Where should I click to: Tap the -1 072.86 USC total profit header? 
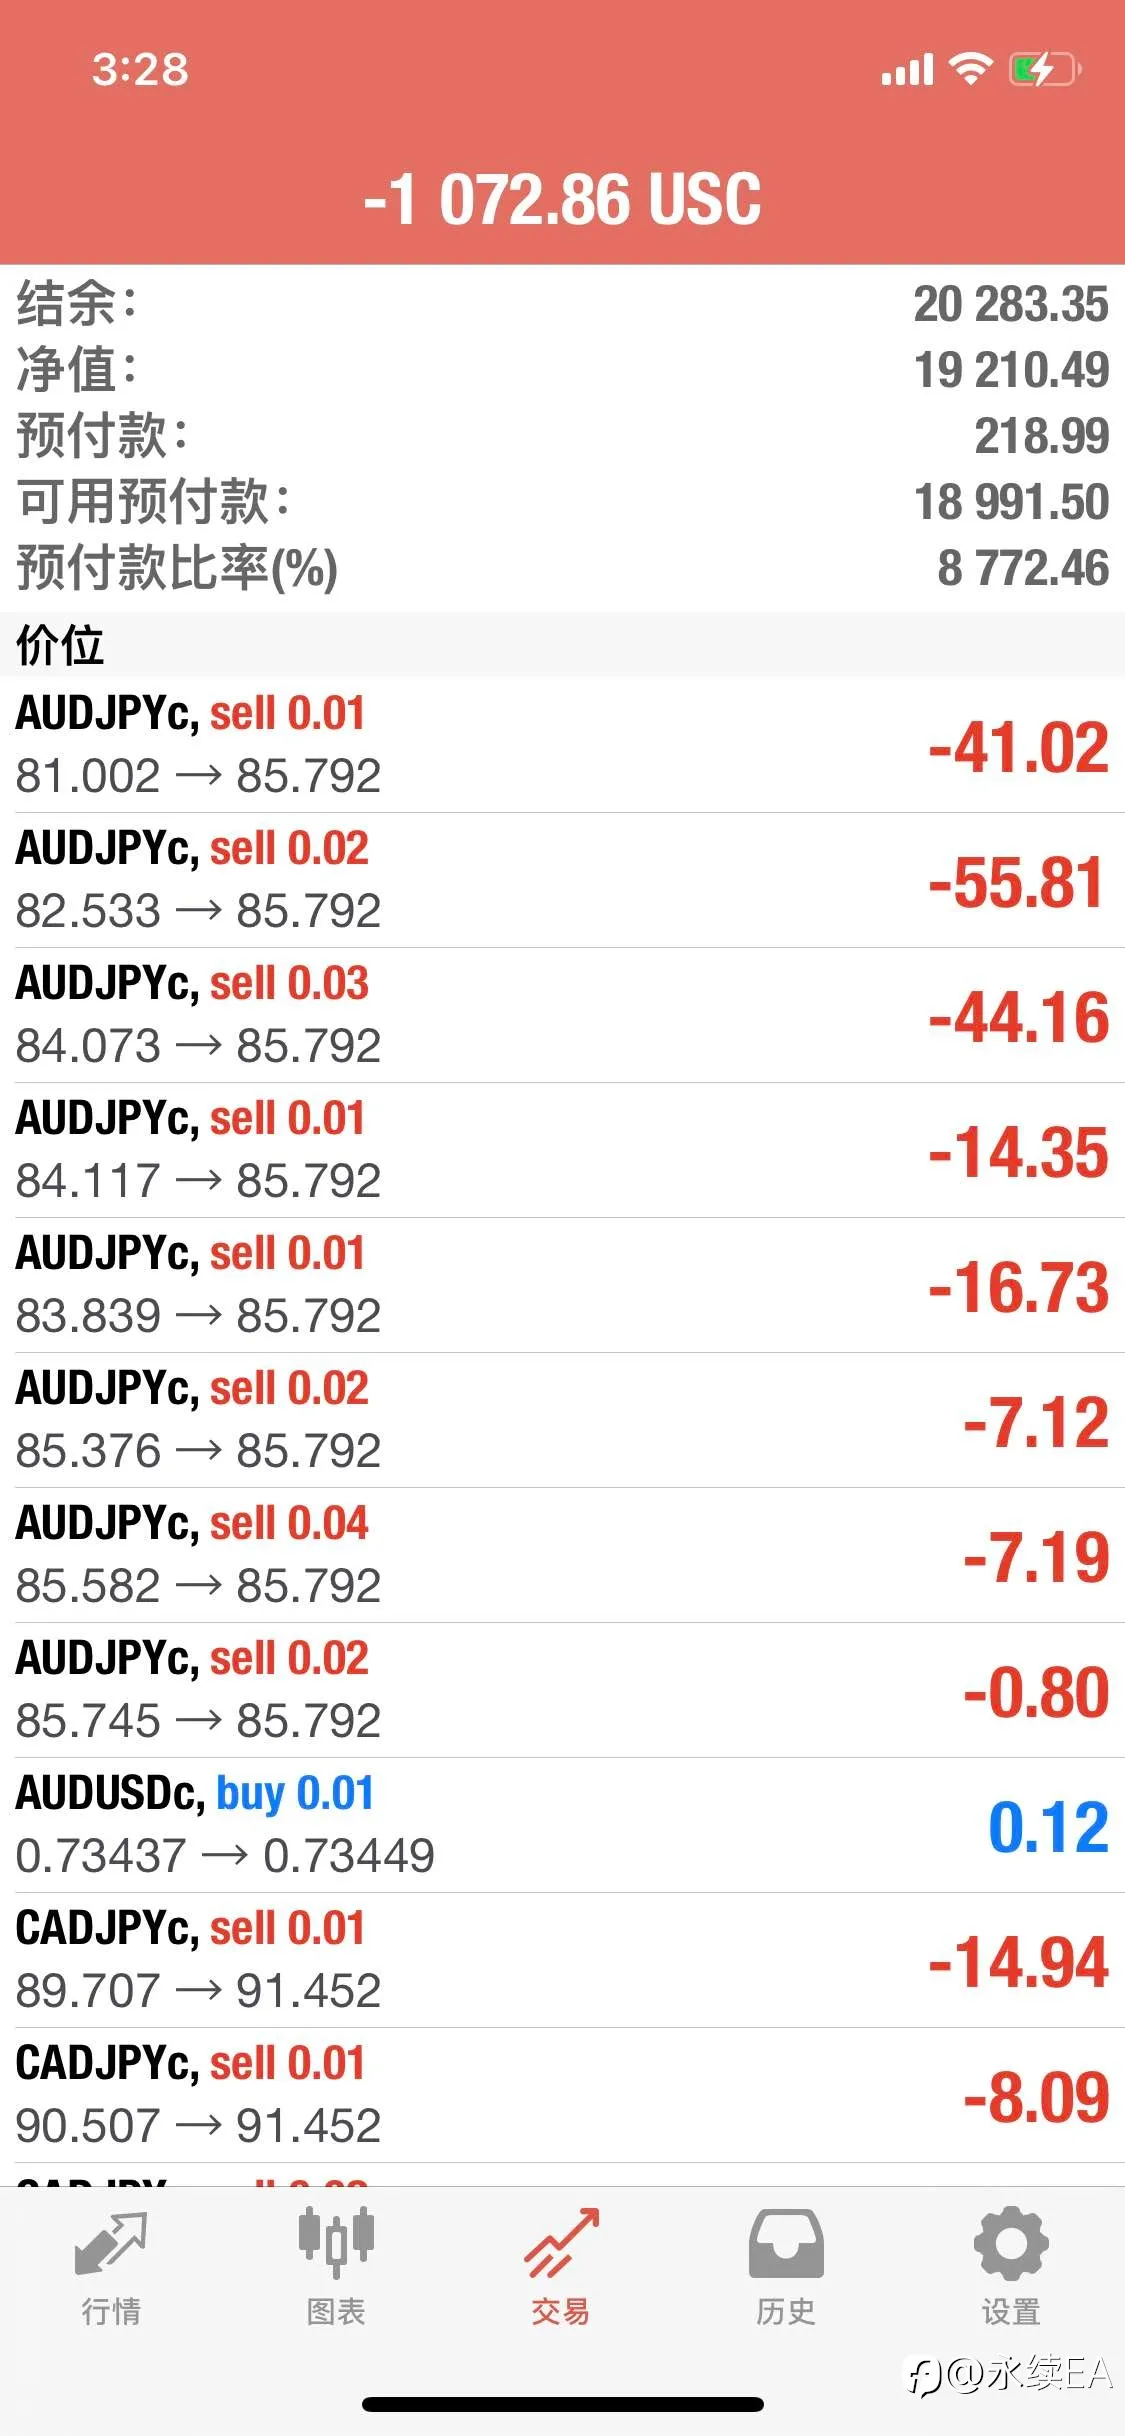tap(562, 198)
